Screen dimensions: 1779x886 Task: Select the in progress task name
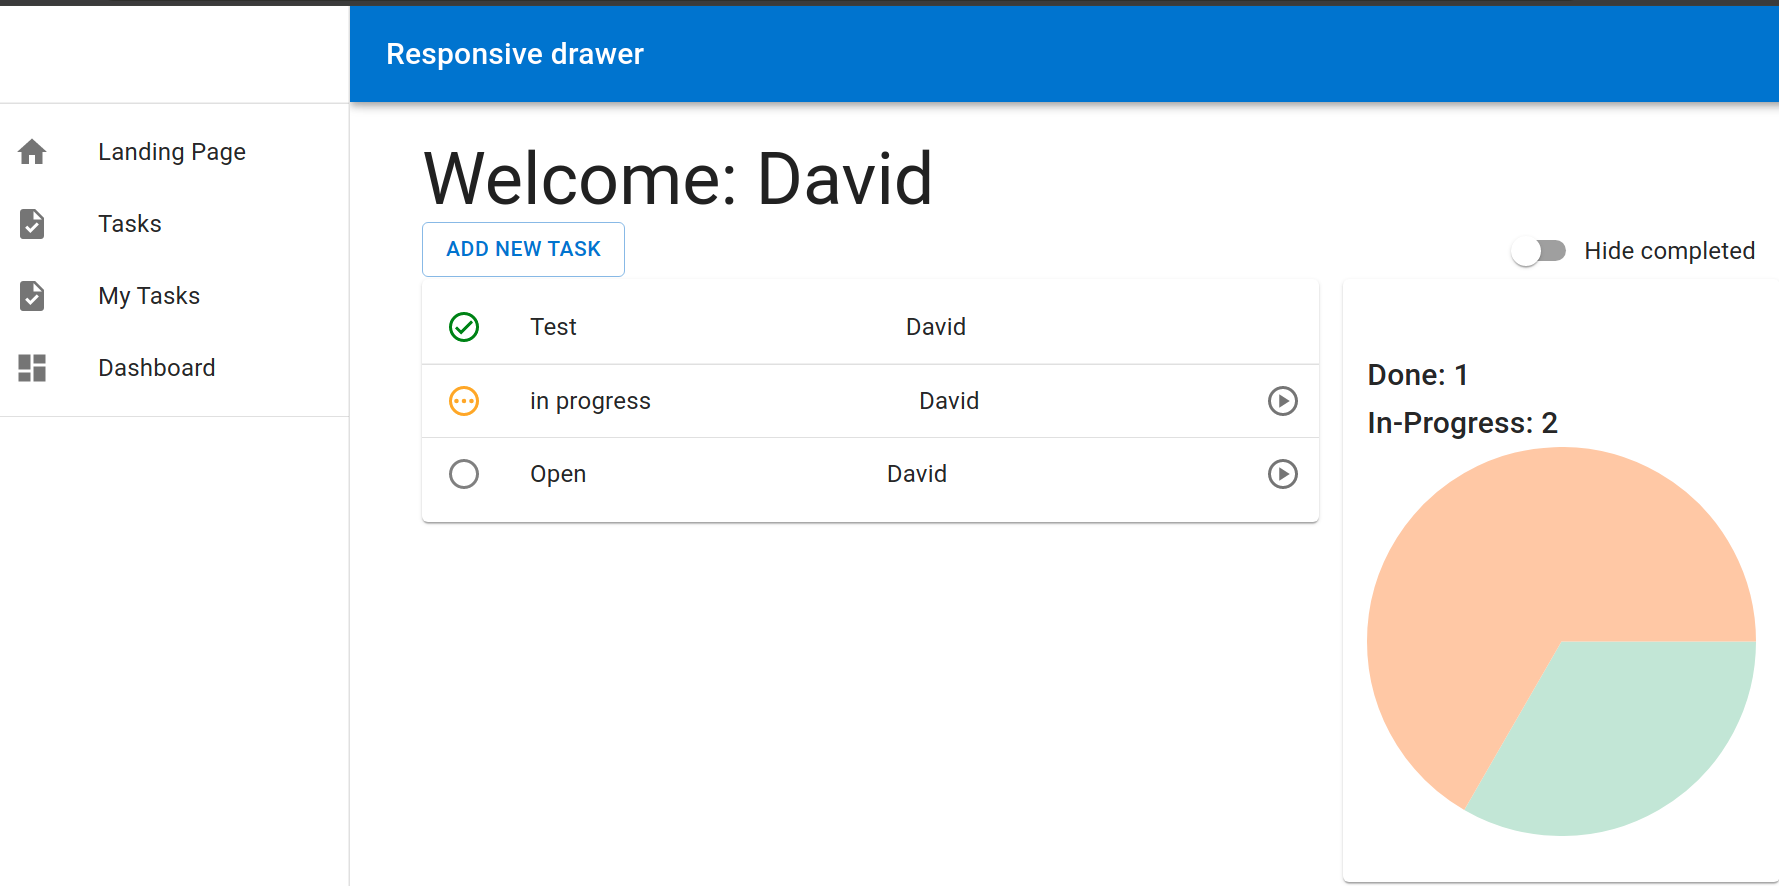[x=590, y=401]
